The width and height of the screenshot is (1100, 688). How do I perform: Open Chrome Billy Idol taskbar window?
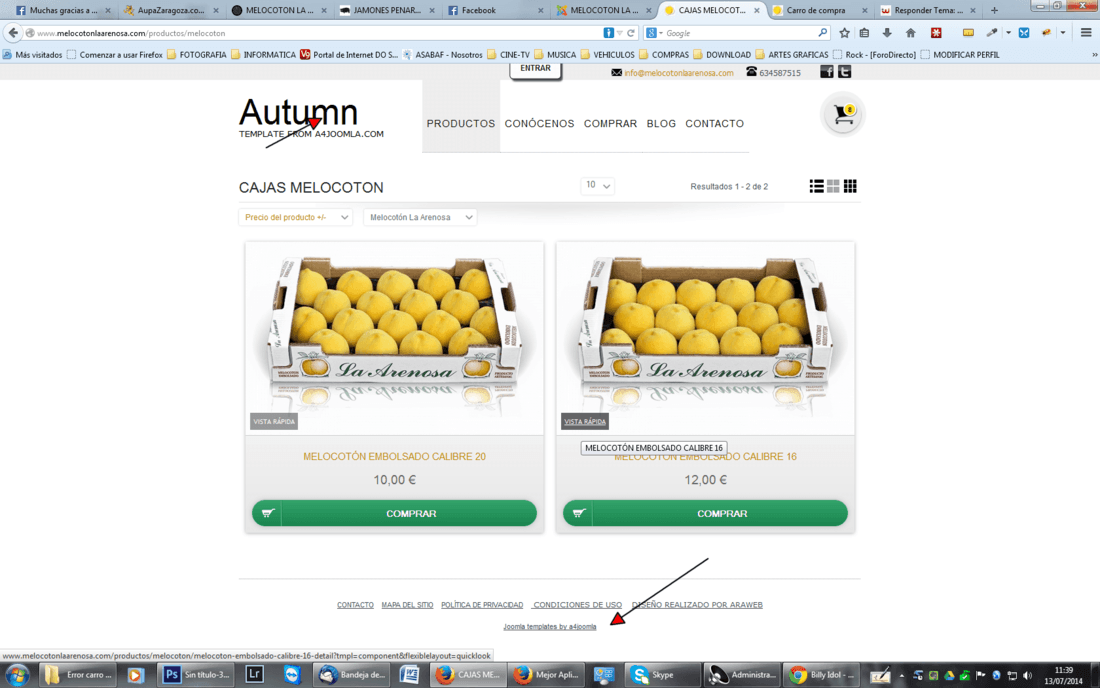coord(822,675)
